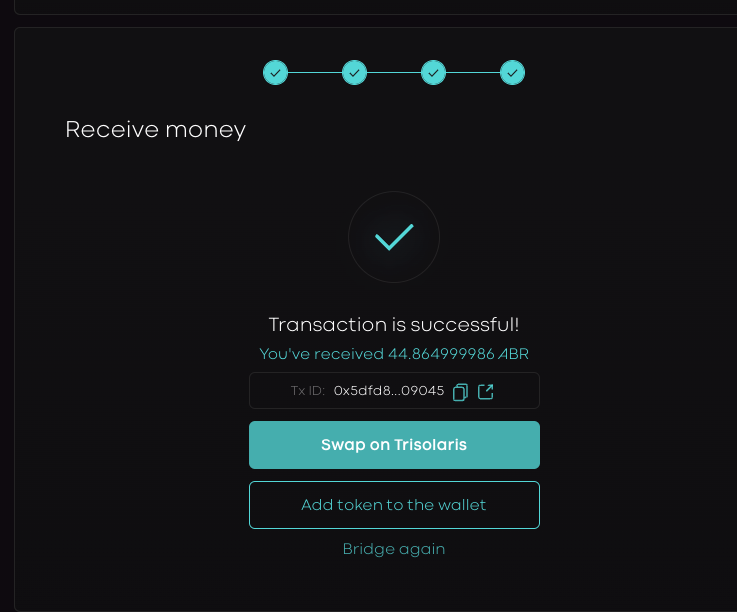Click progress line between steps three and four
Screen dimensions: 737x612
[x=473, y=72]
